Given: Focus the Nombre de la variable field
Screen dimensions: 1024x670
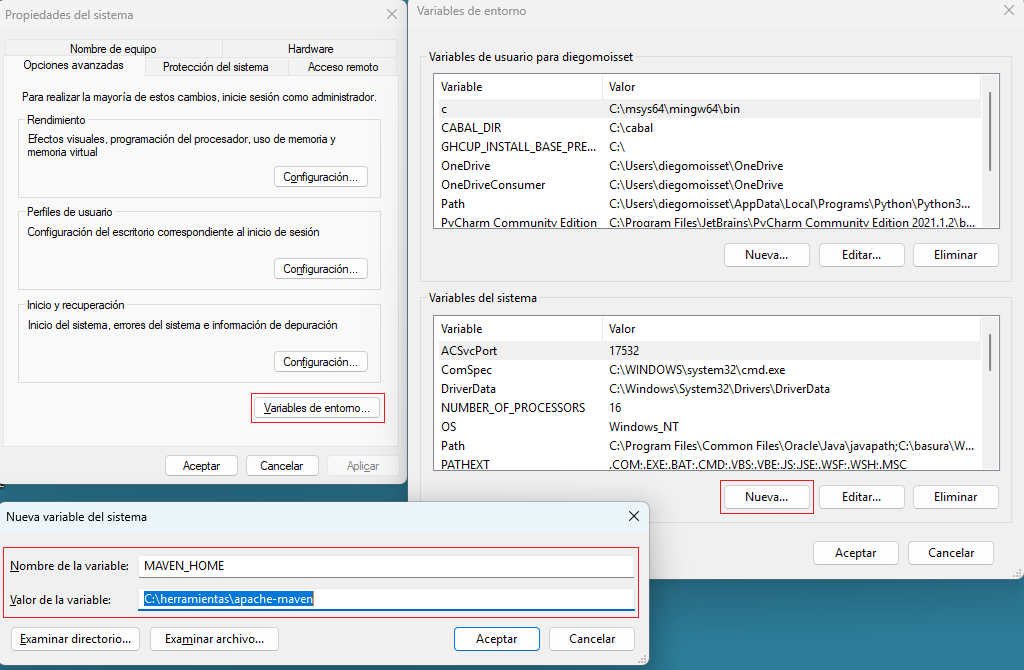Looking at the screenshot, I should pyautogui.click(x=387, y=566).
